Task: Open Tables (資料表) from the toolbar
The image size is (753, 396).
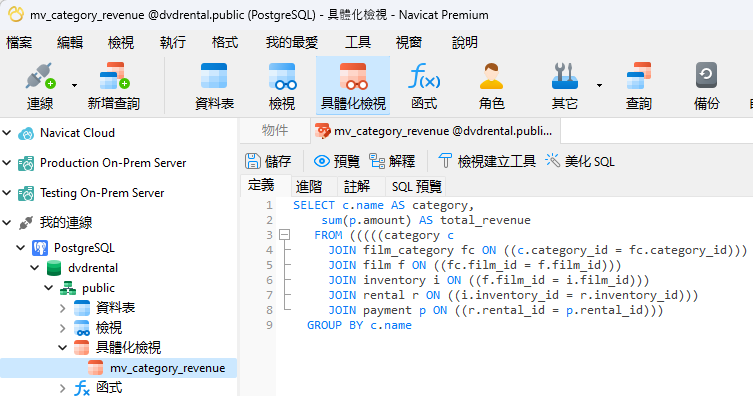Action: [x=214, y=86]
